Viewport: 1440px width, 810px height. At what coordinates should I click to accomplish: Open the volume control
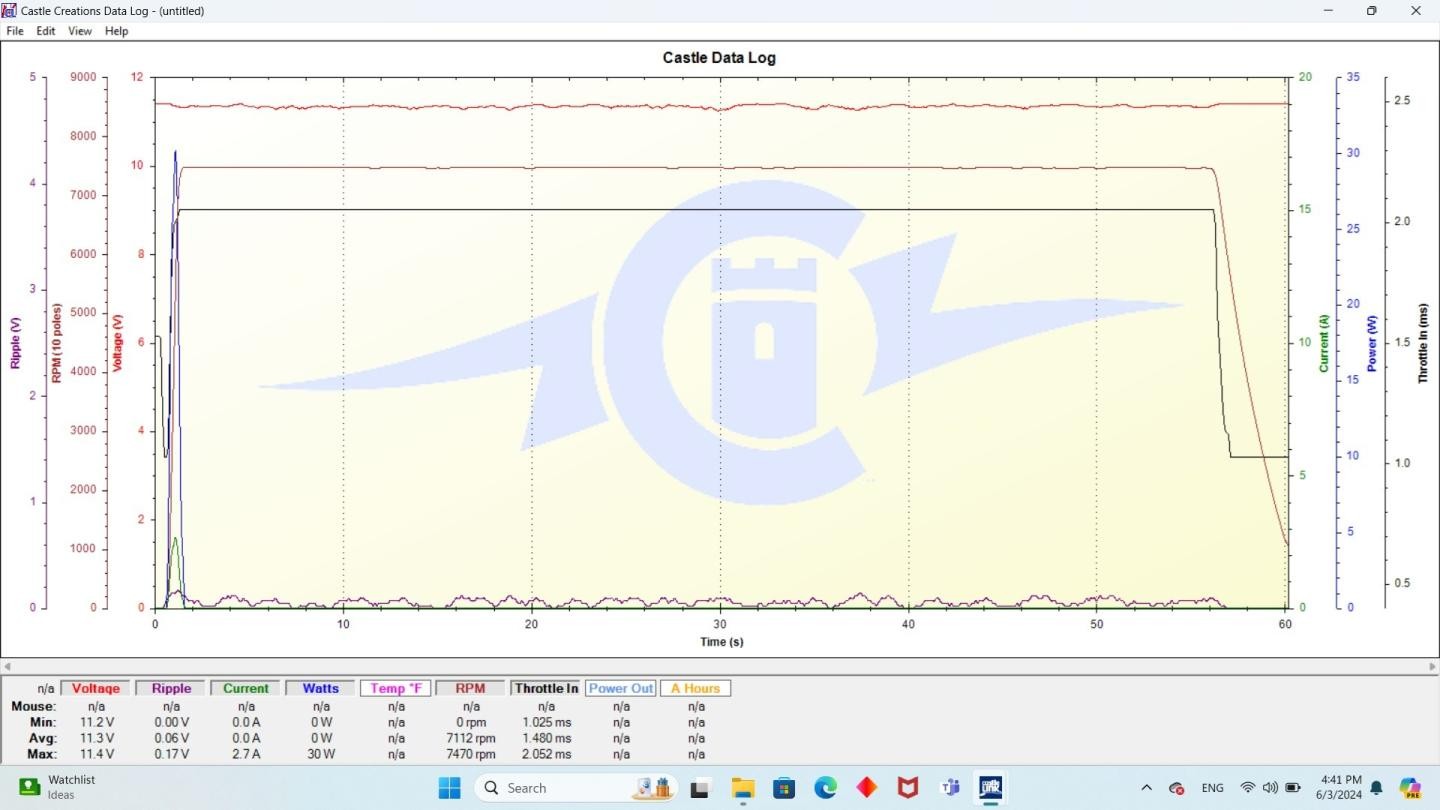tap(1270, 788)
